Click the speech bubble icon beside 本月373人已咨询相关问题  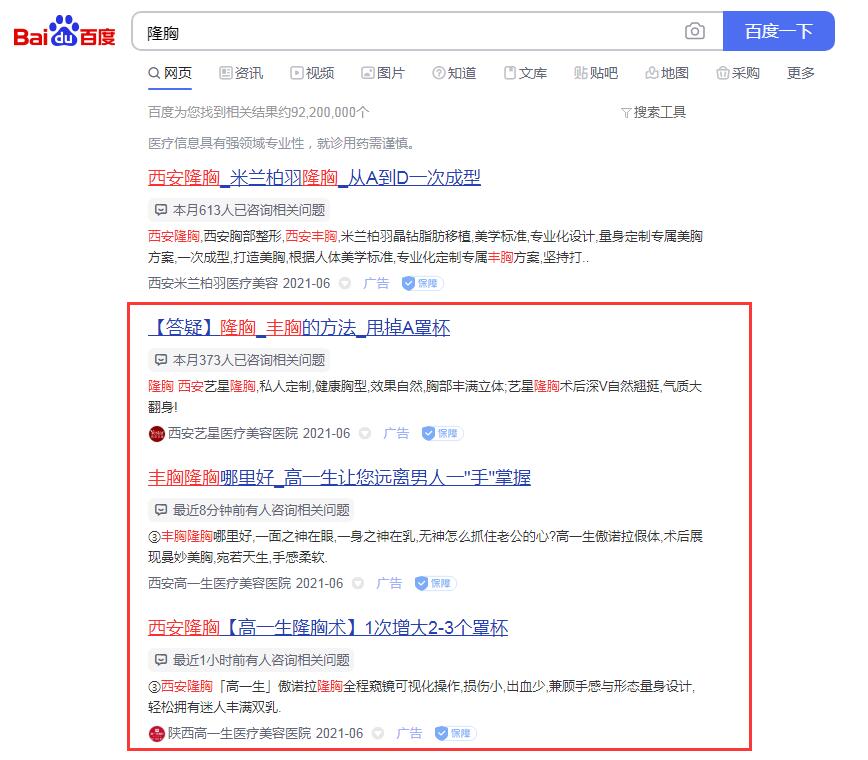(161, 359)
